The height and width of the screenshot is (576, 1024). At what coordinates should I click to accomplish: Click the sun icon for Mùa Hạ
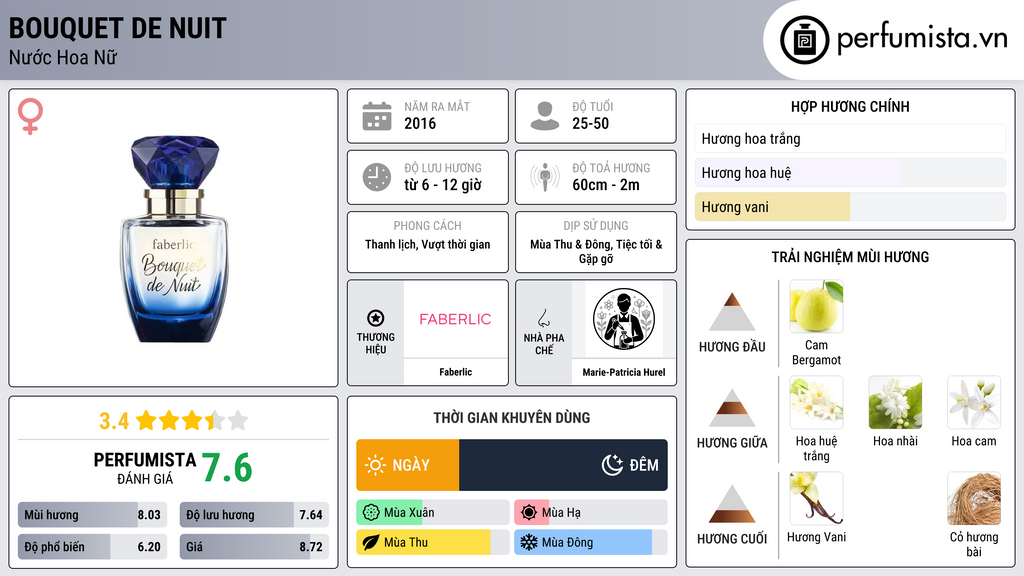(529, 513)
